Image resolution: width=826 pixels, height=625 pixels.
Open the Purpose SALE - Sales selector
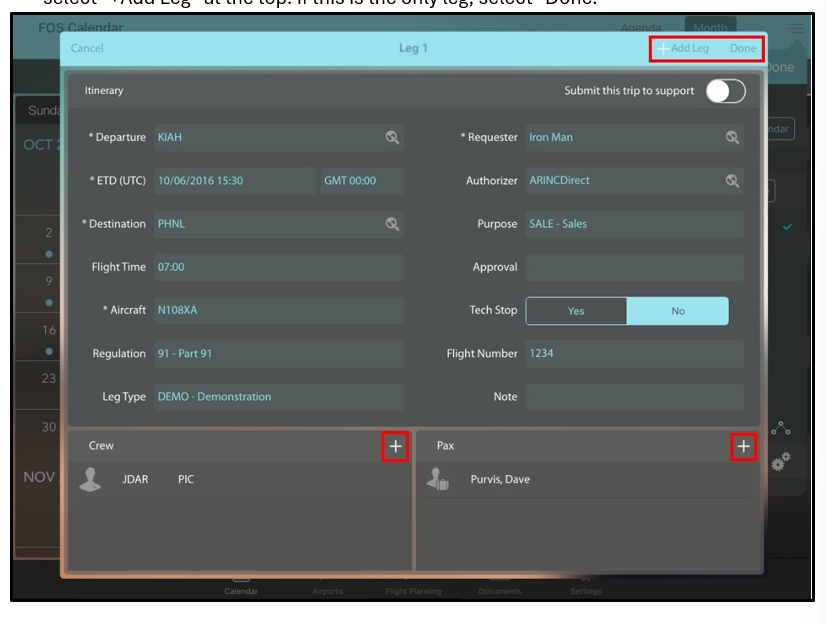point(634,224)
